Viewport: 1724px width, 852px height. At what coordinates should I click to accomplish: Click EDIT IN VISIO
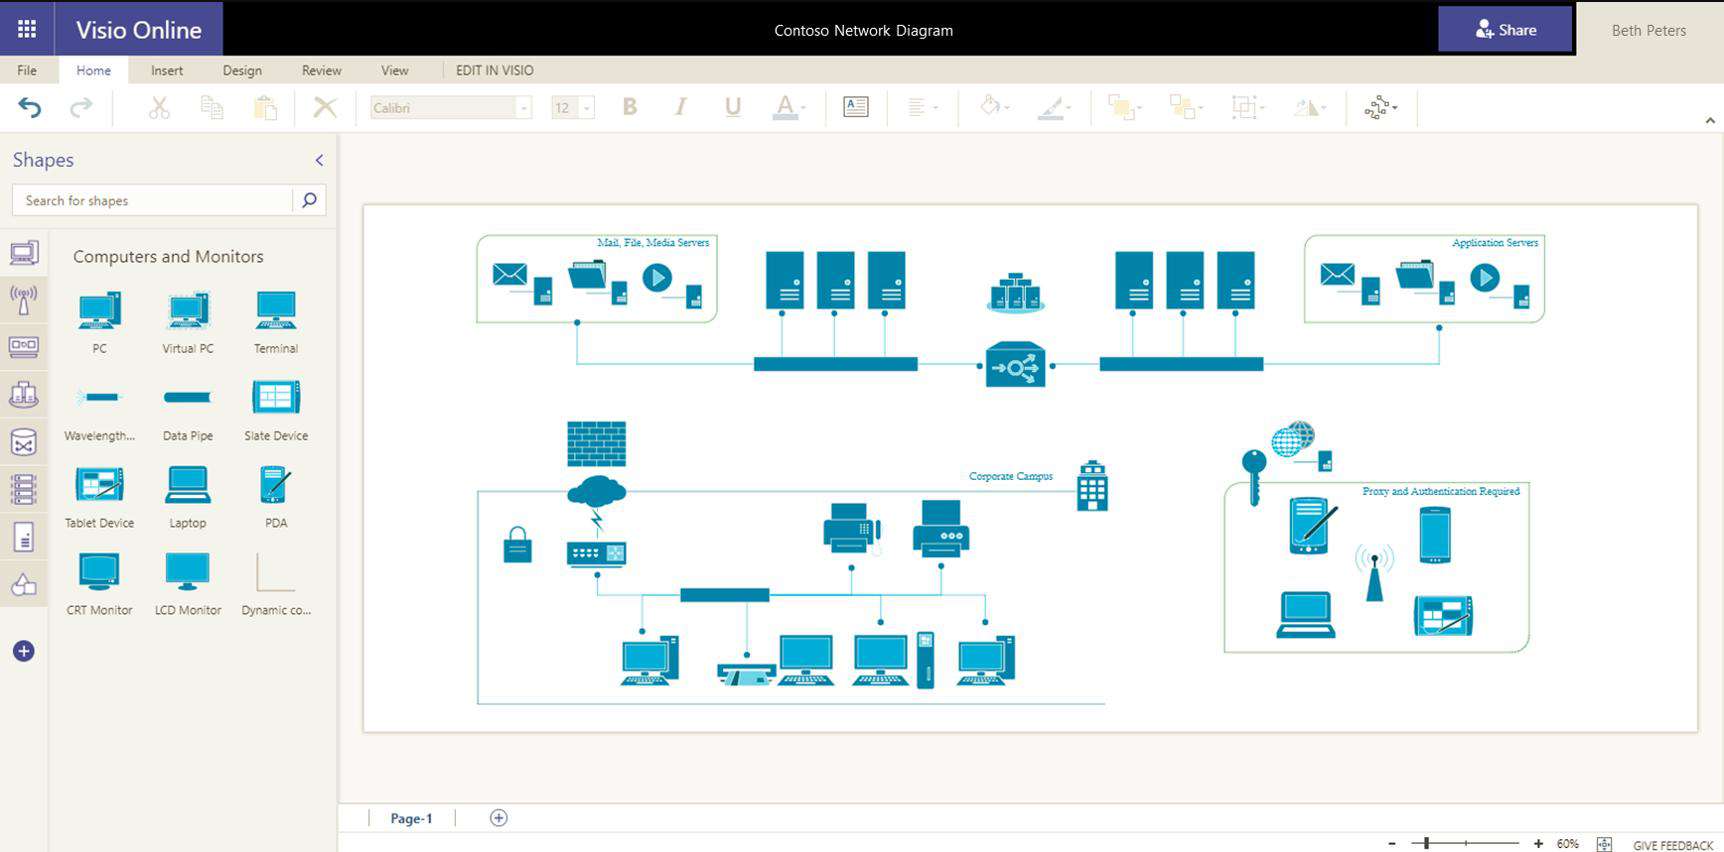tap(495, 70)
